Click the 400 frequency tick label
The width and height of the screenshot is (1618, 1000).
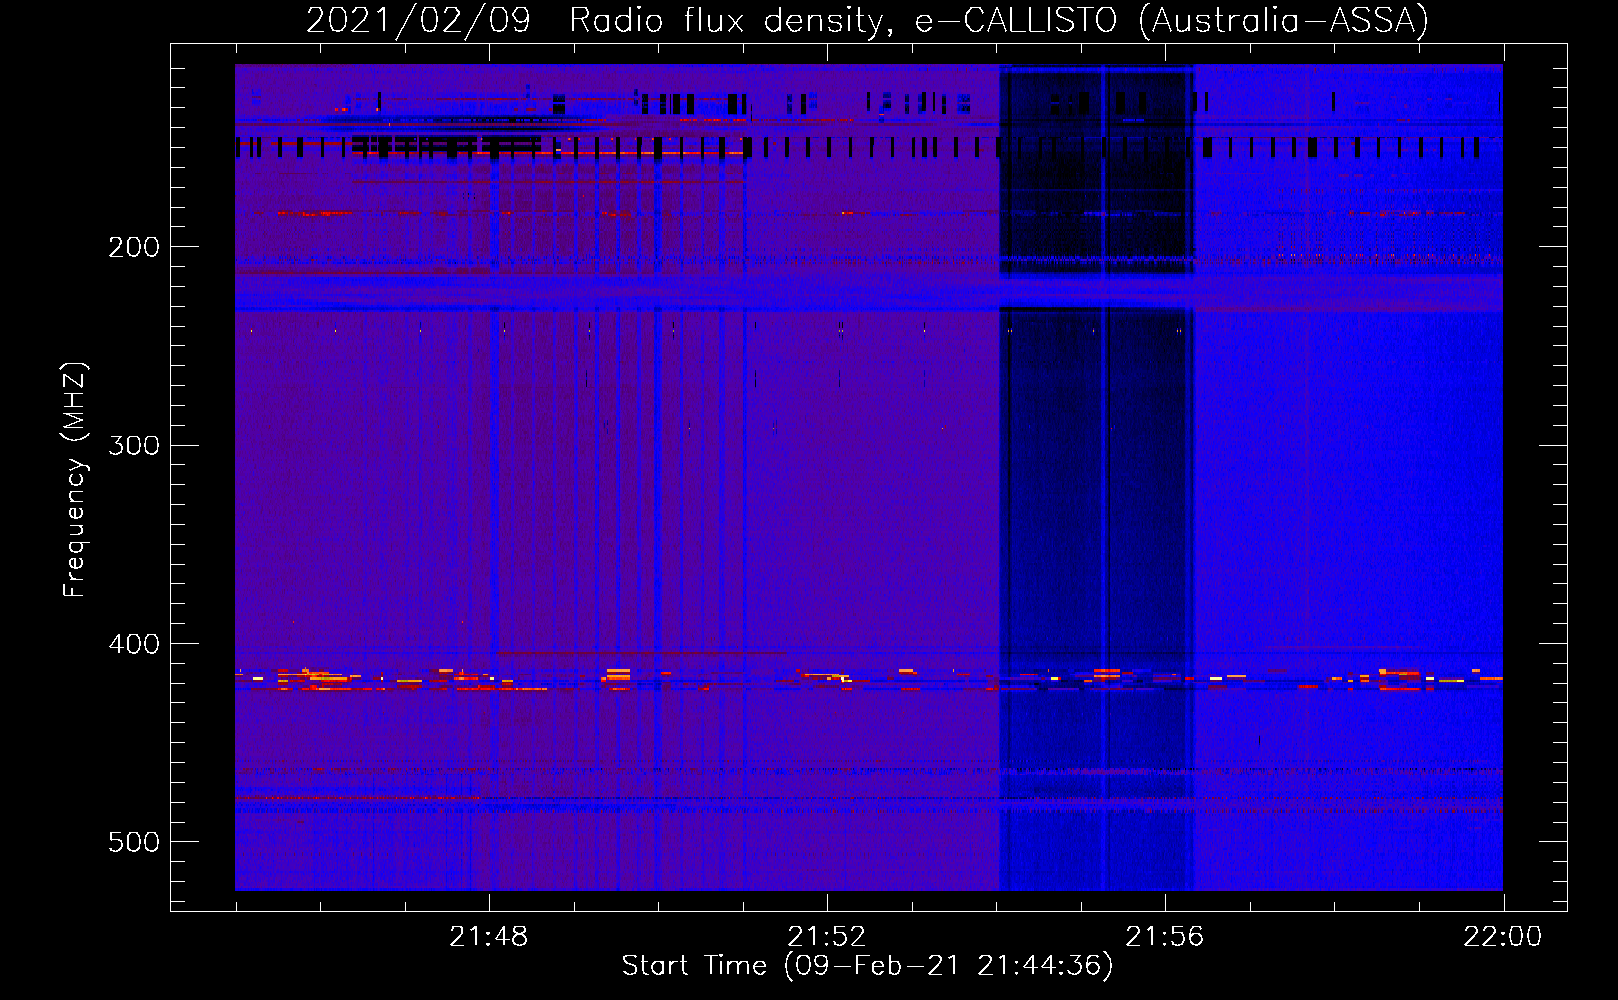pyautogui.click(x=134, y=644)
